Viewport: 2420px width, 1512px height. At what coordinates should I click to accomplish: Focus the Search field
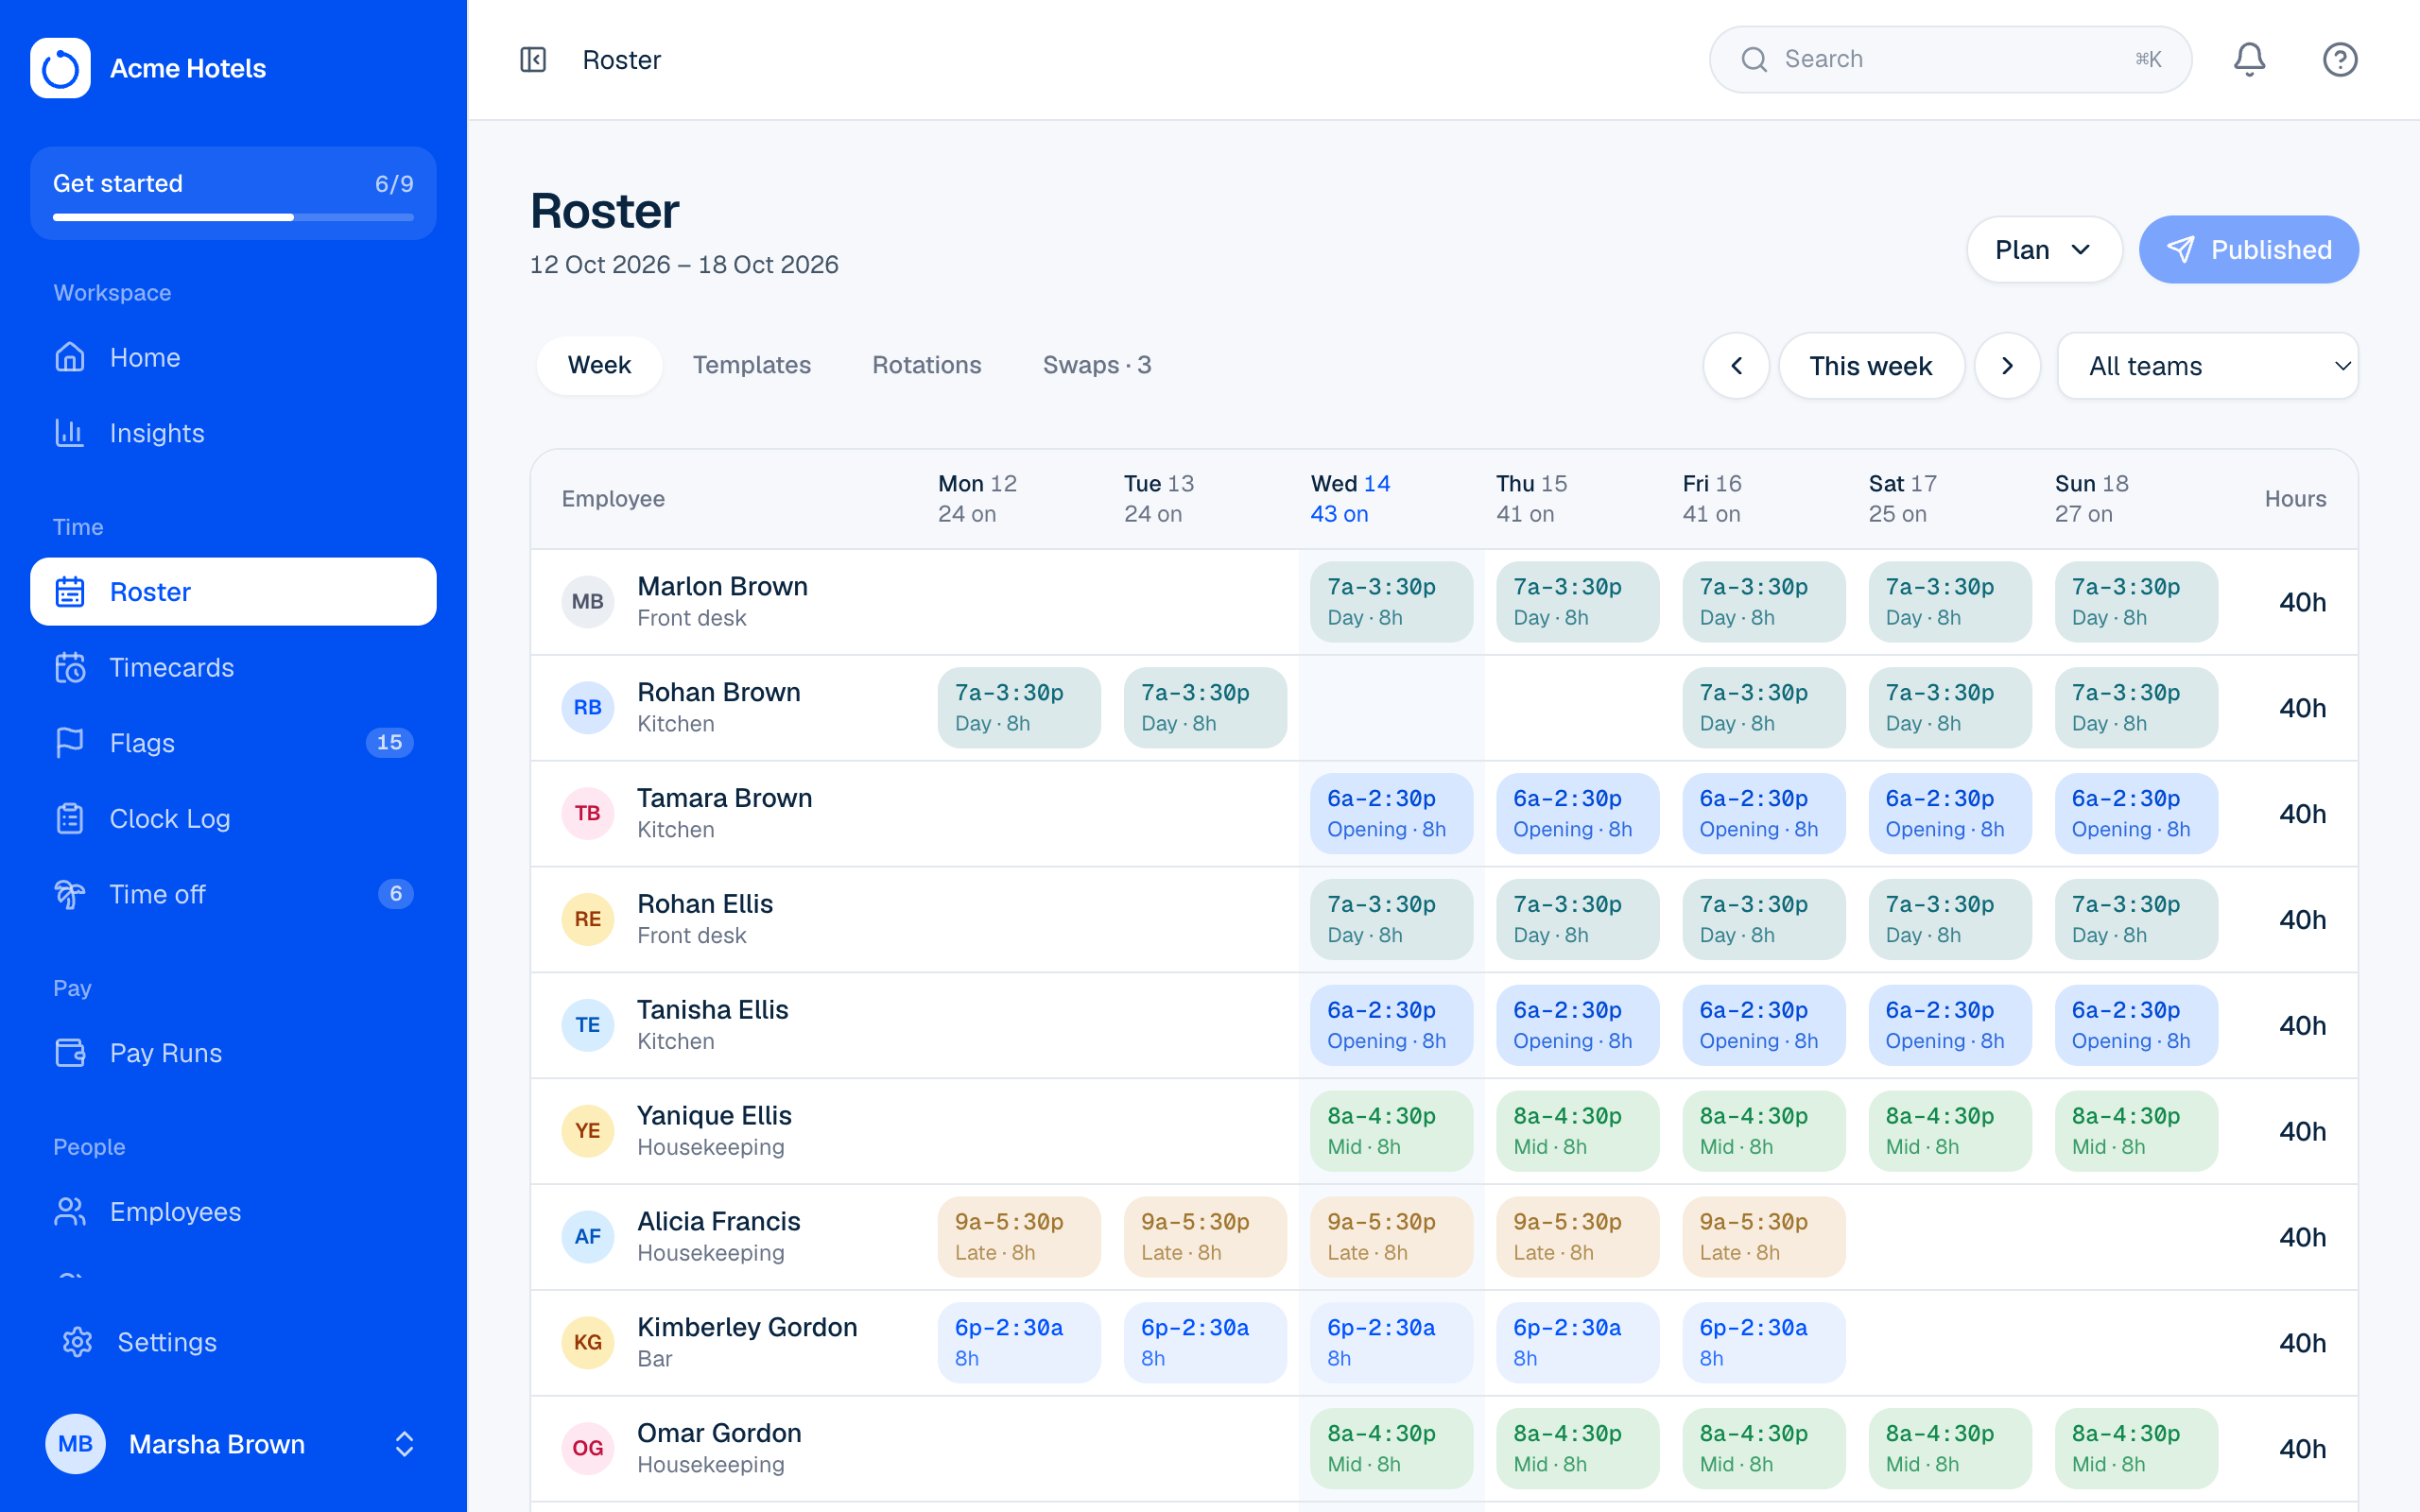point(1950,60)
